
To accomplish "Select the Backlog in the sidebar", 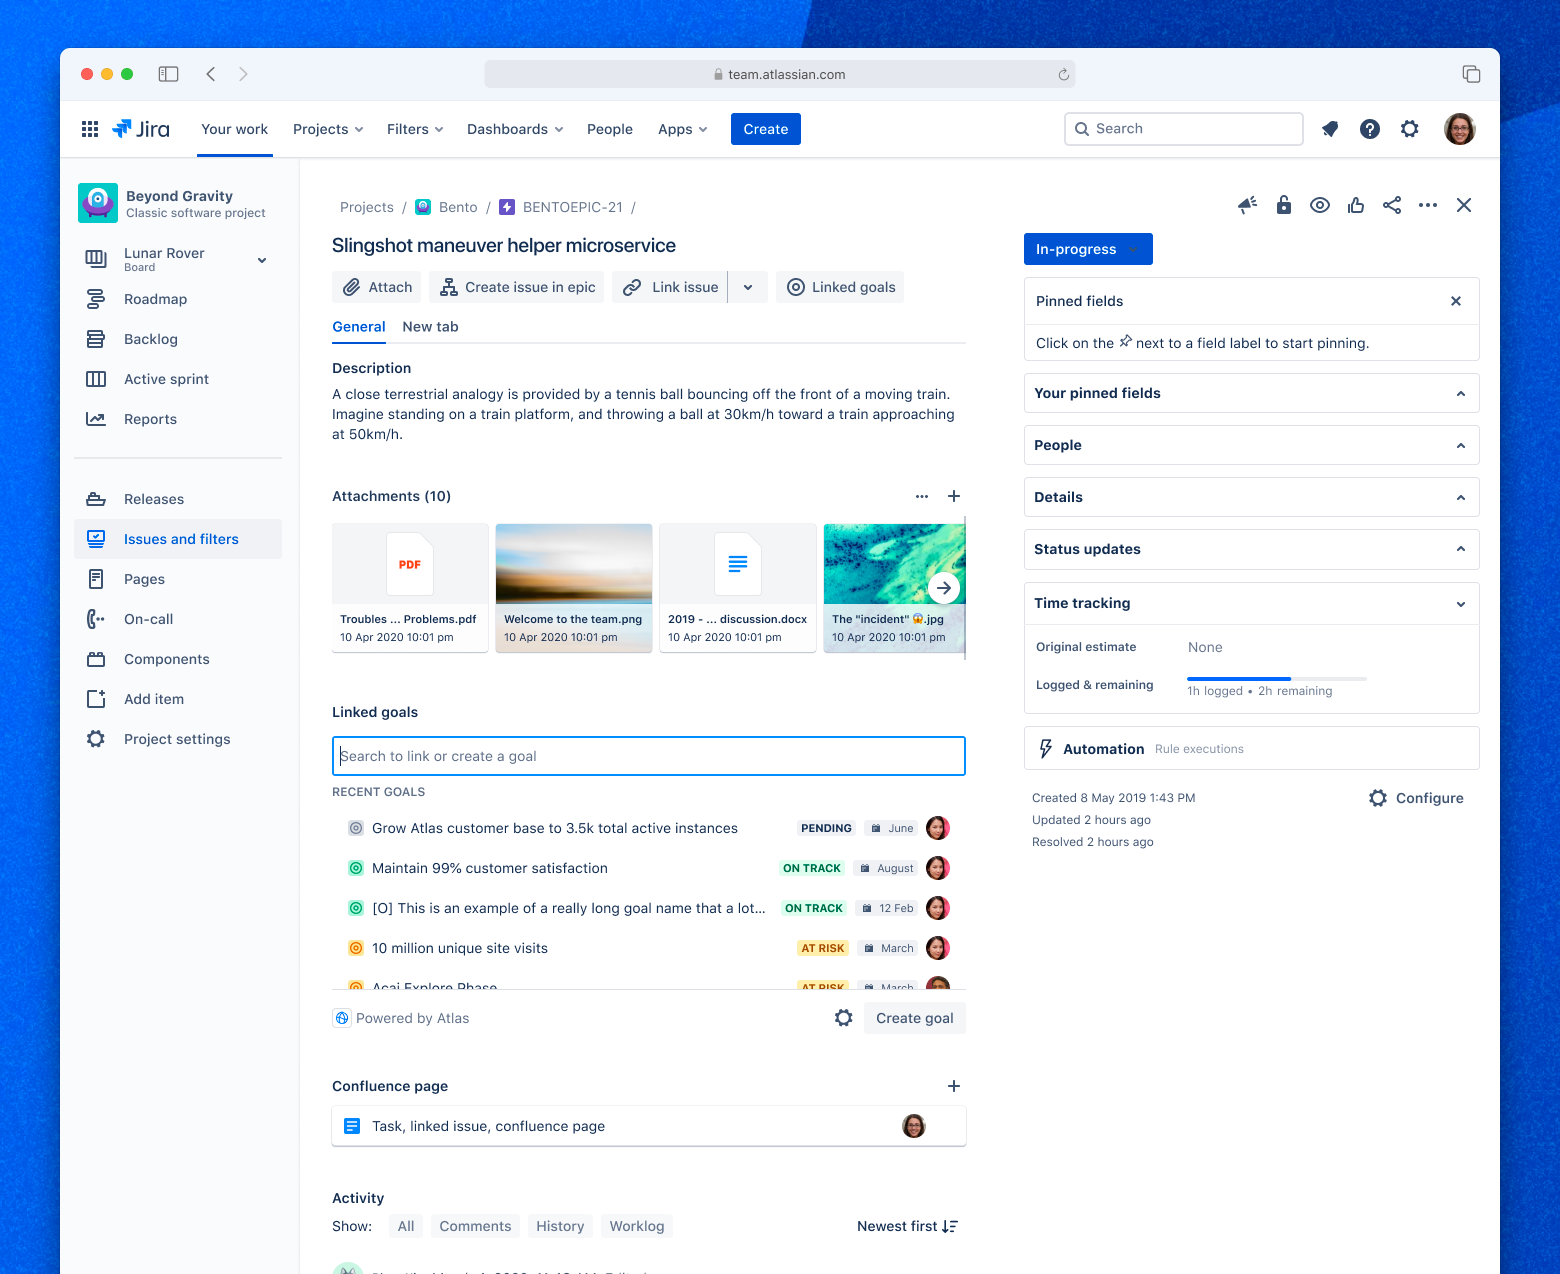I will click(x=151, y=339).
